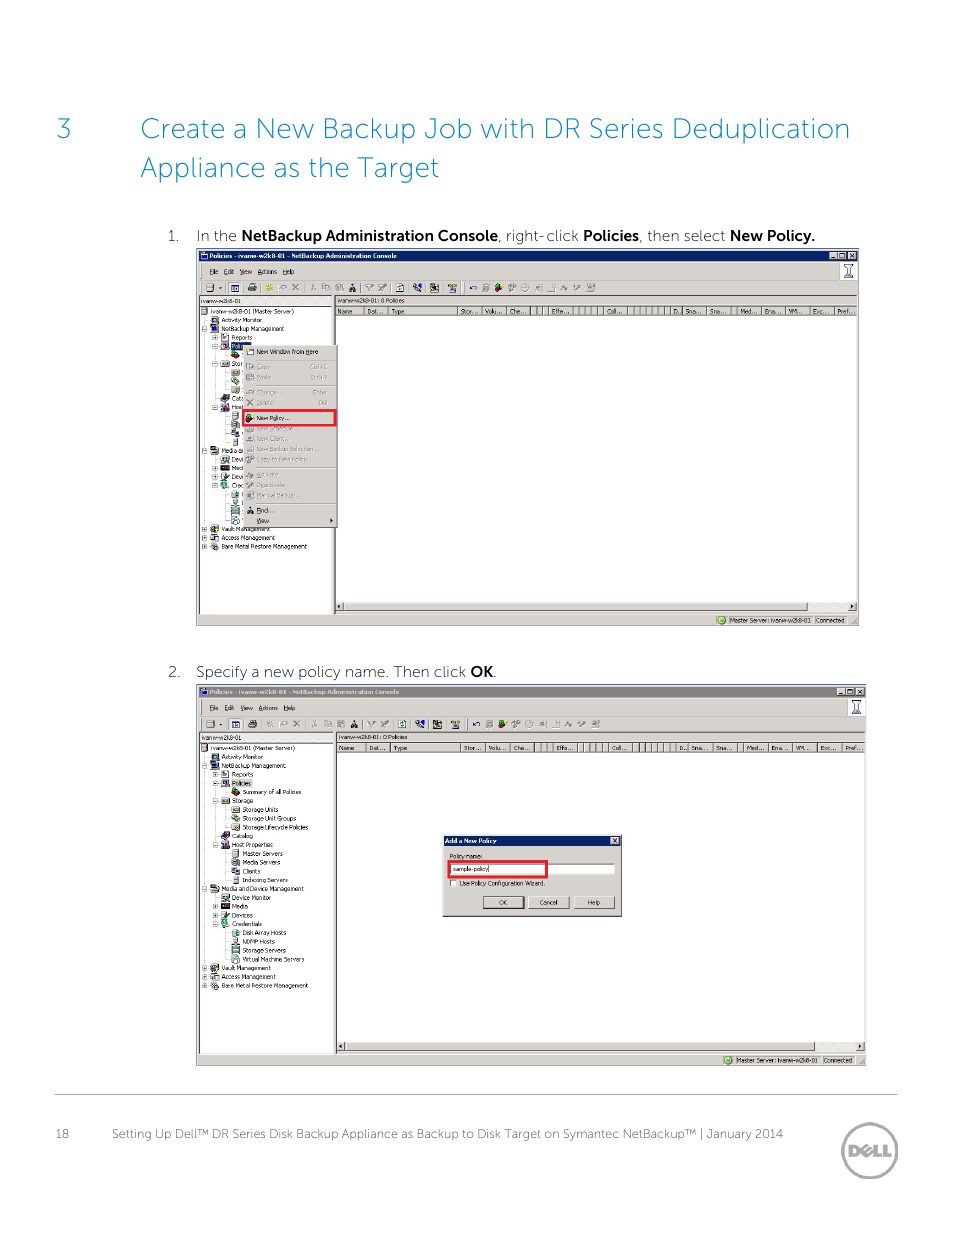Collapse Media and Device Management in step 2 console

coord(205,889)
